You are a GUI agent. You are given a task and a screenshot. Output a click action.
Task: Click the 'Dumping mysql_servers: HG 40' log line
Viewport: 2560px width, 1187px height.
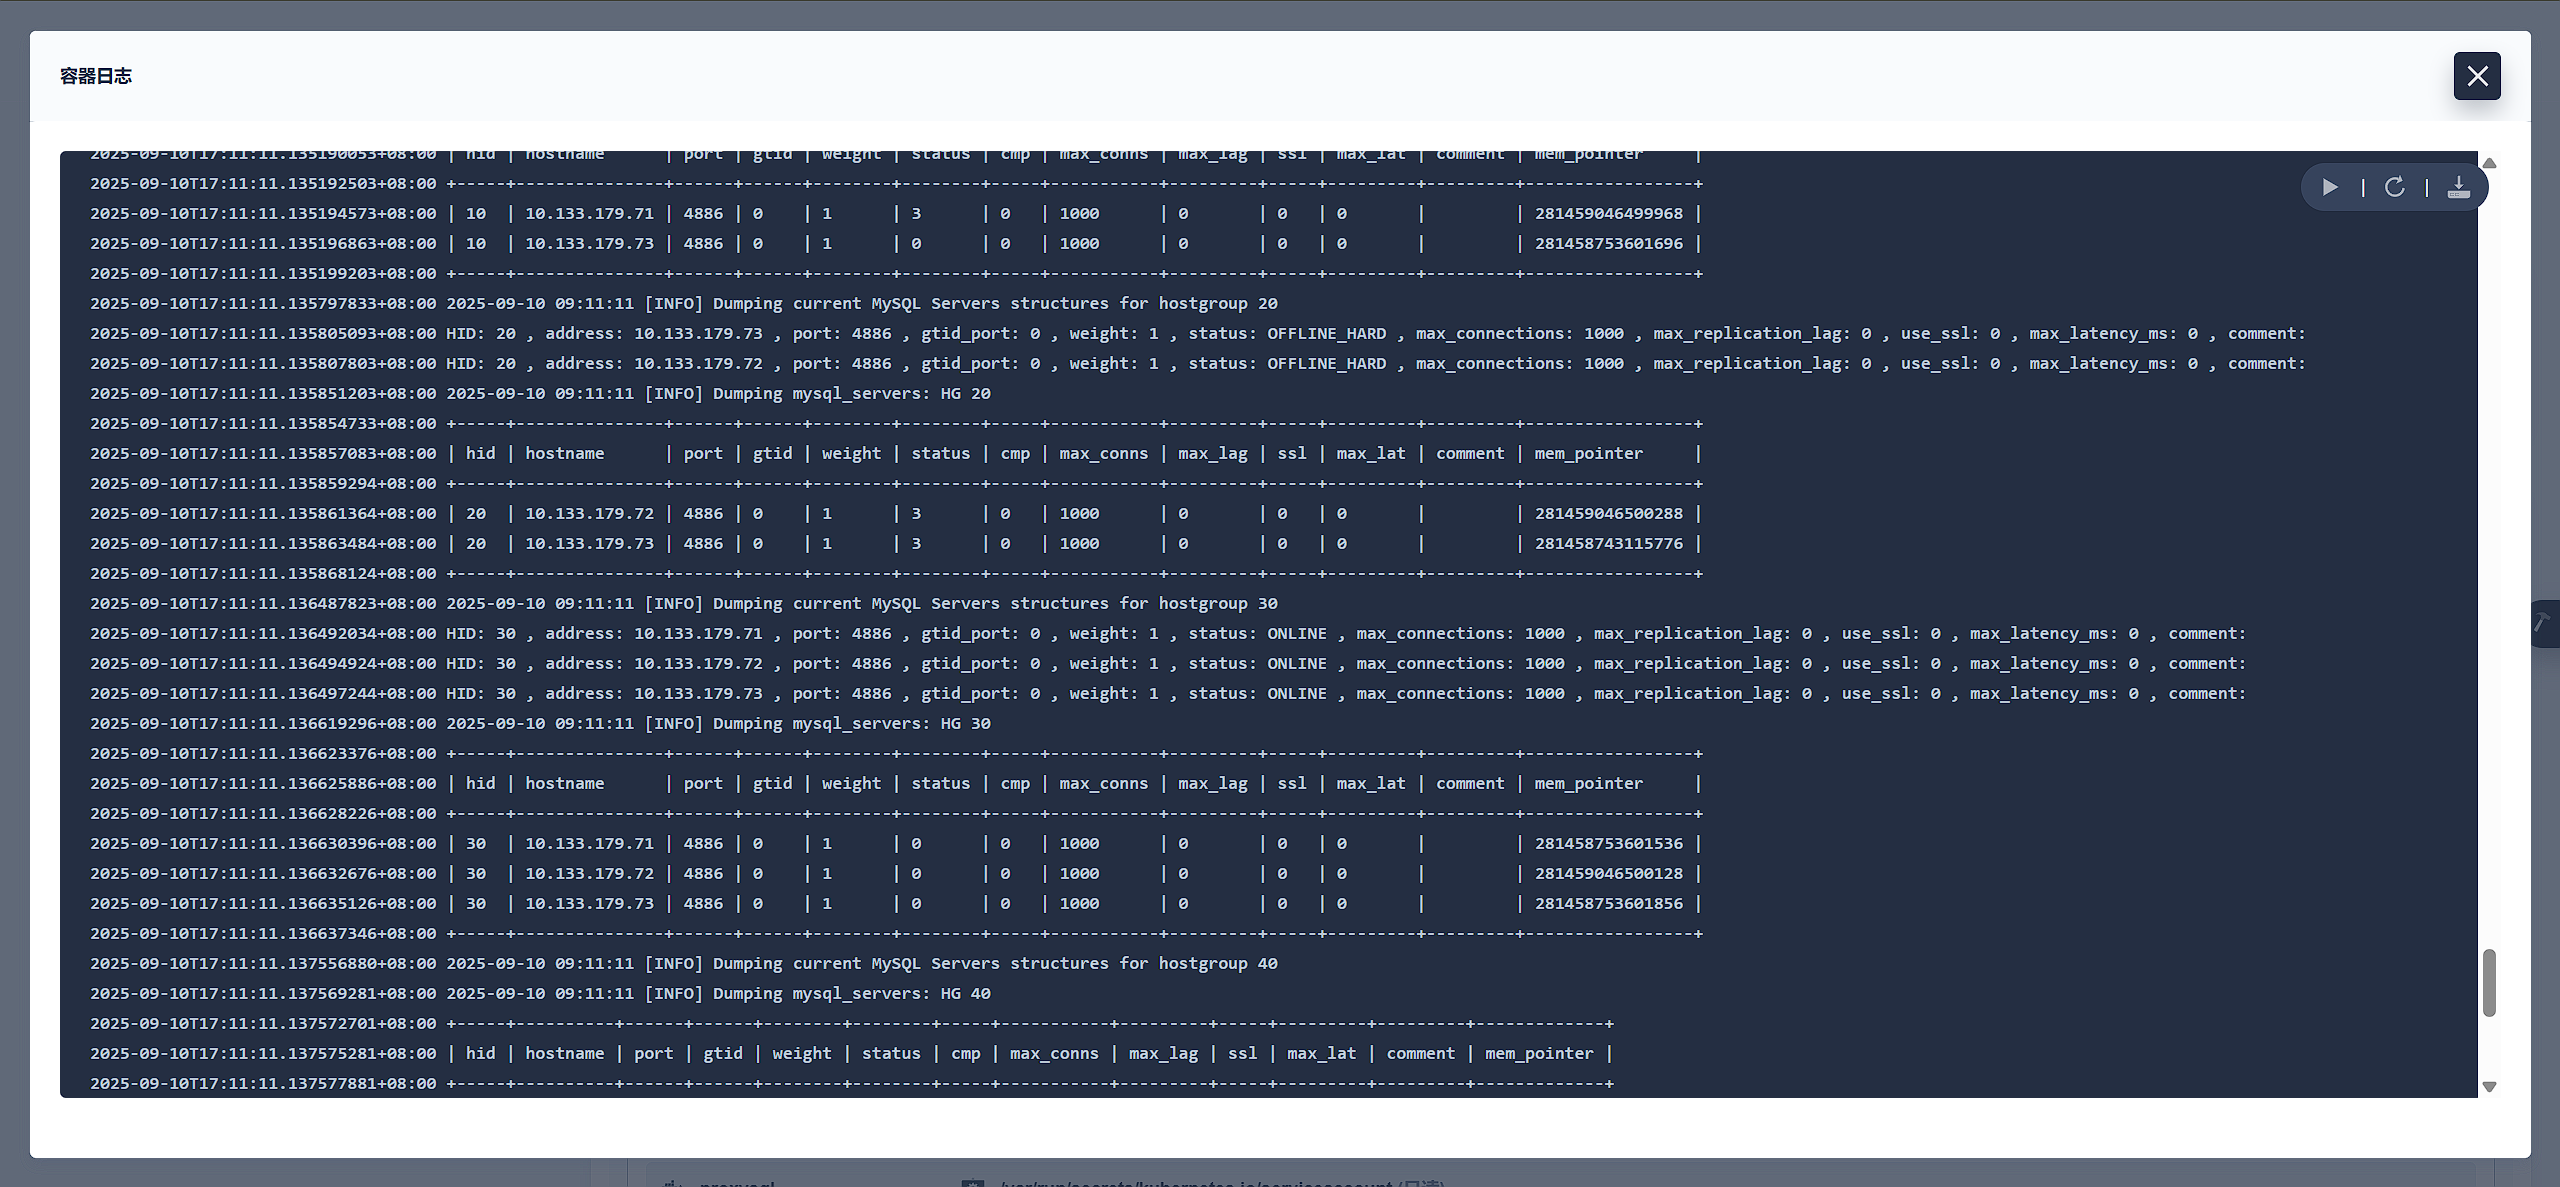(x=850, y=993)
